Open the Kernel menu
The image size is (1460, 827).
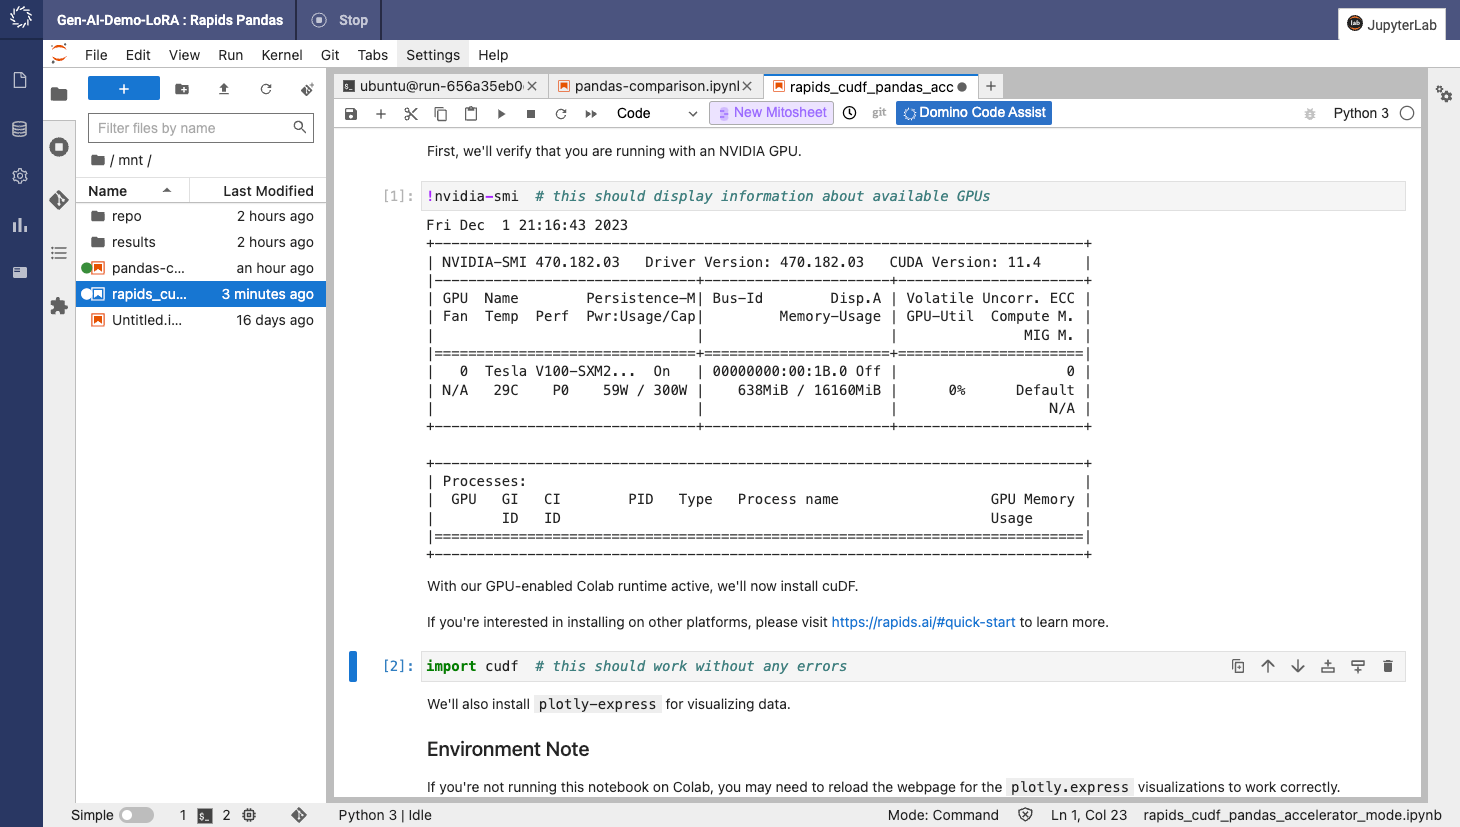281,55
